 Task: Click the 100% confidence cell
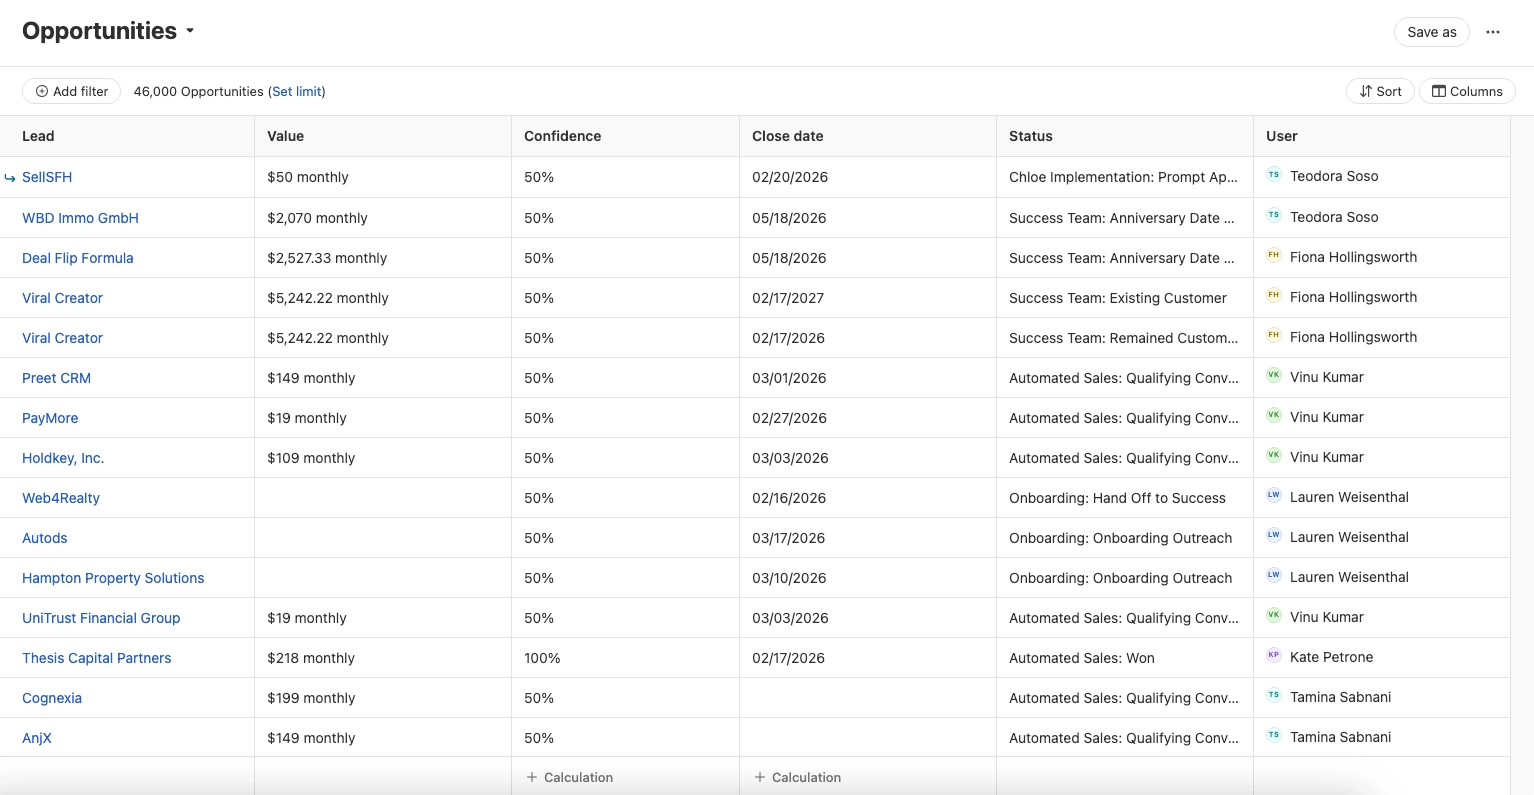tap(625, 658)
